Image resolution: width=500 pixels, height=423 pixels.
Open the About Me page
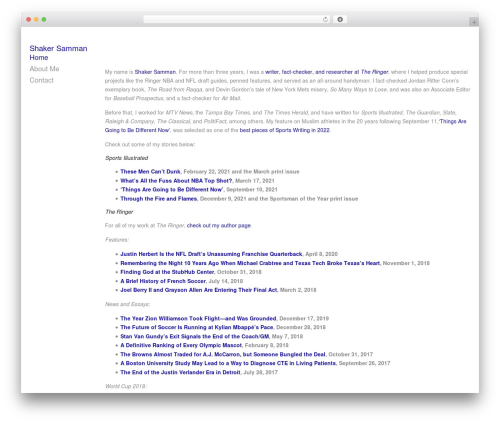[x=44, y=69]
